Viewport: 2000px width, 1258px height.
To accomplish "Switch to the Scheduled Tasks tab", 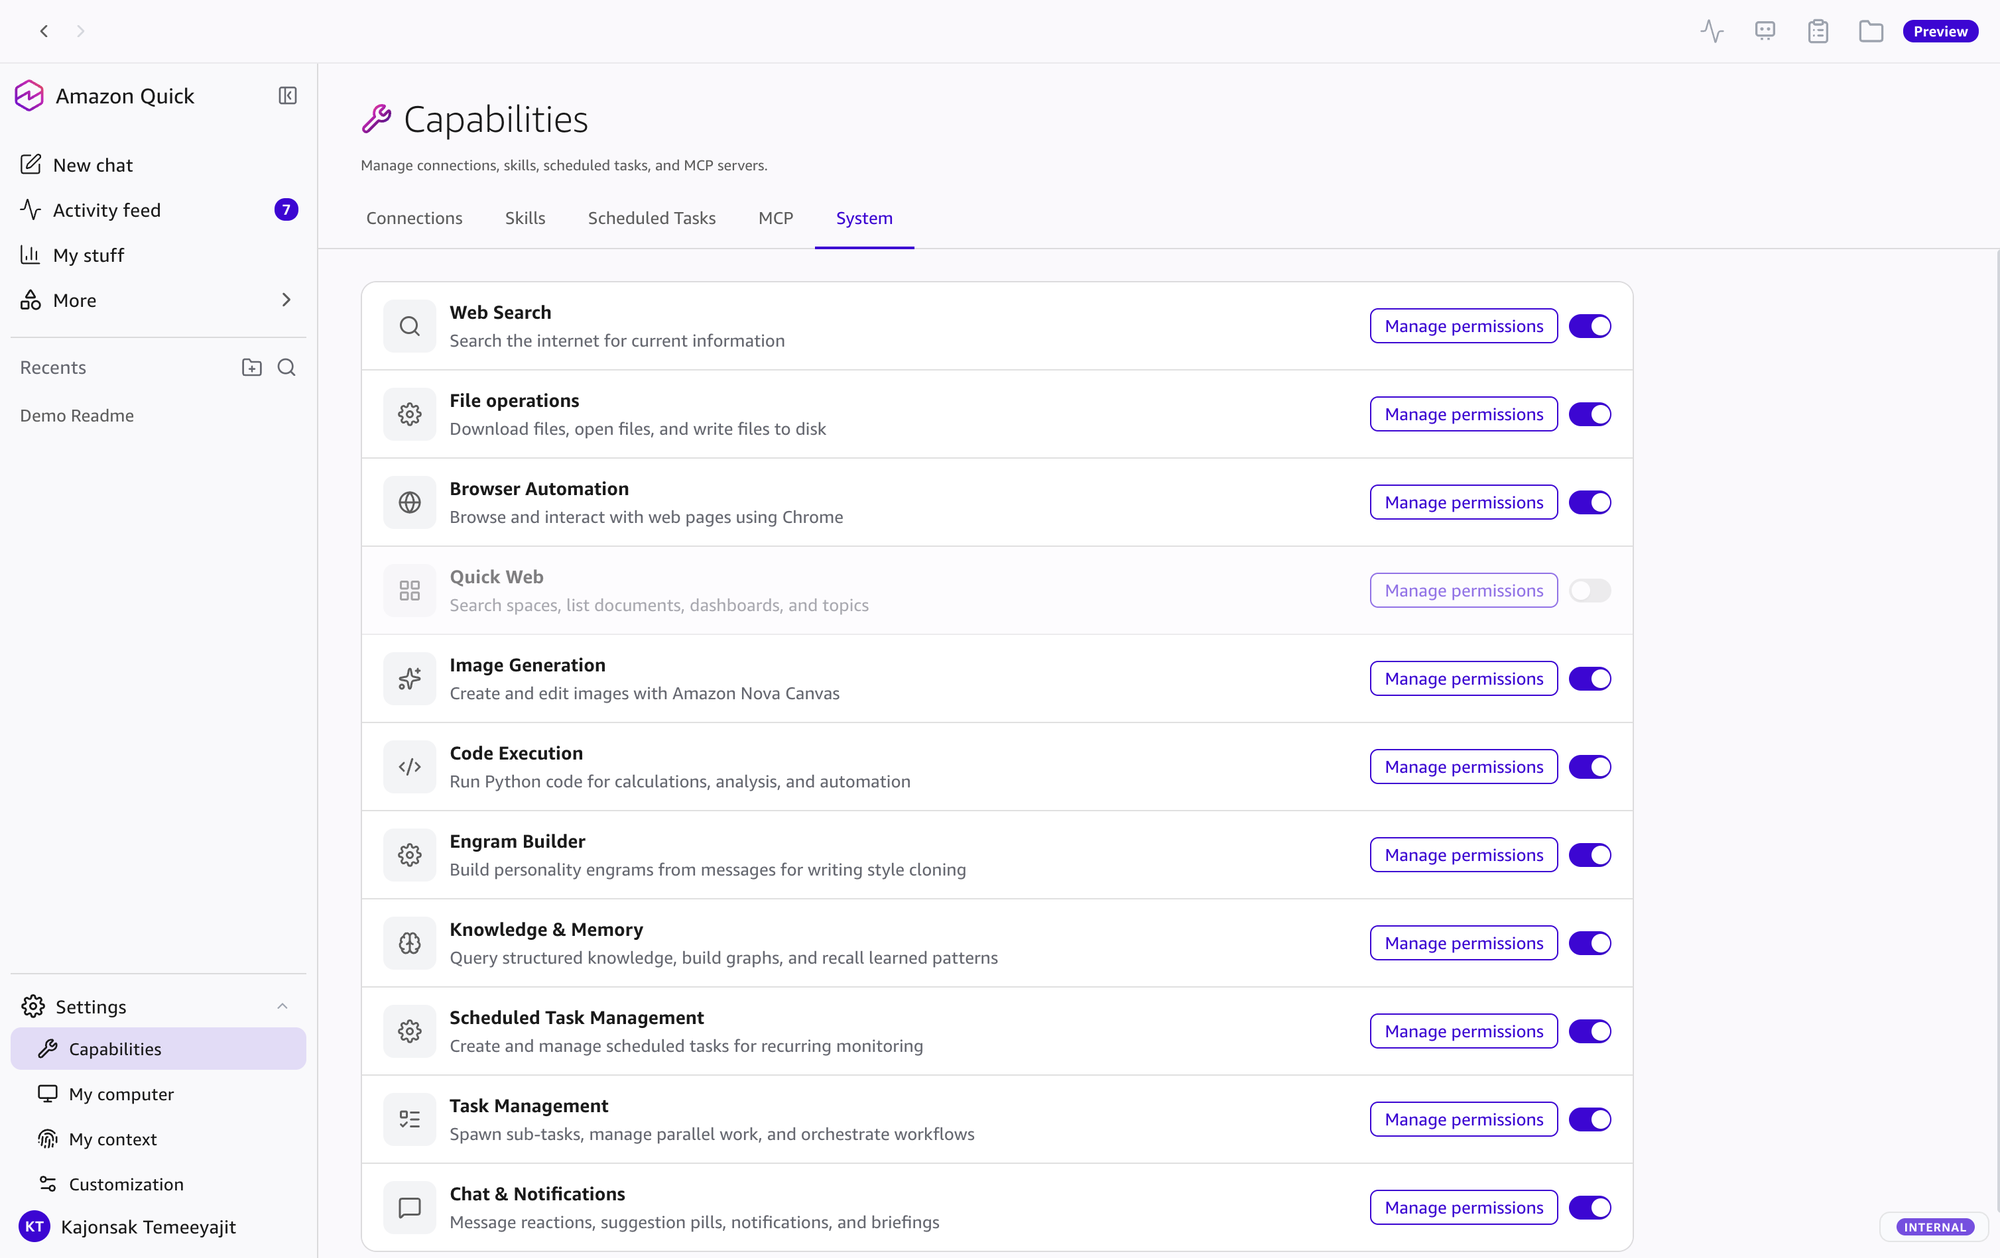I will coord(652,218).
